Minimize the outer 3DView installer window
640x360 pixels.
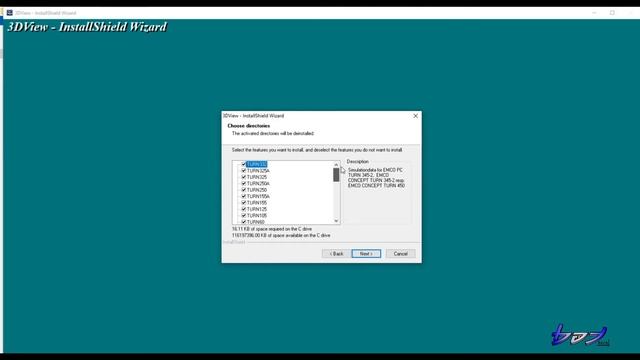pos(594,13)
